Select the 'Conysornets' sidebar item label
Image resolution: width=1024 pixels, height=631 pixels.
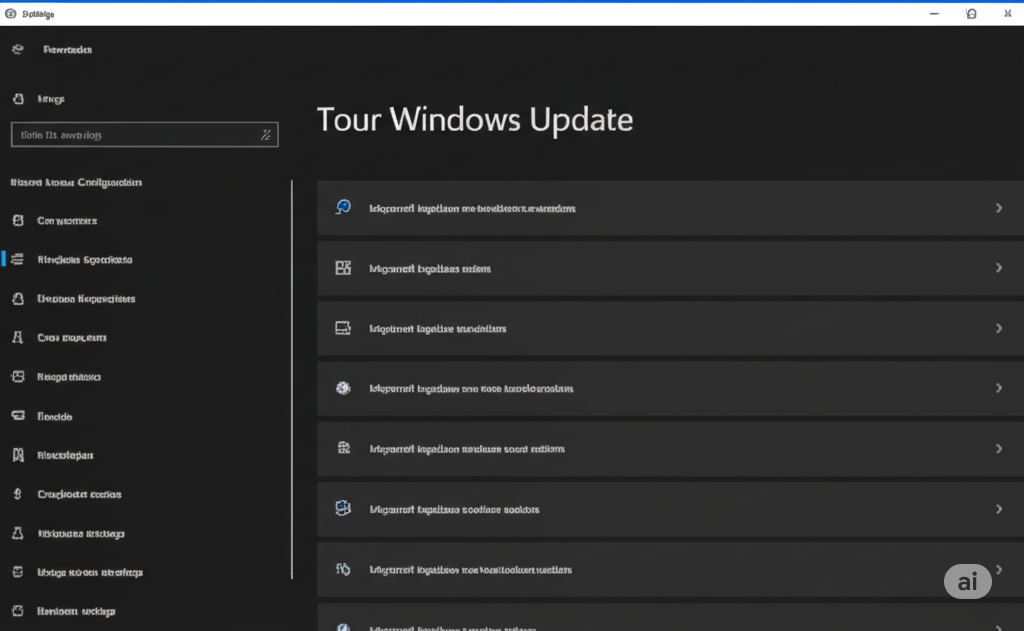[67, 221]
